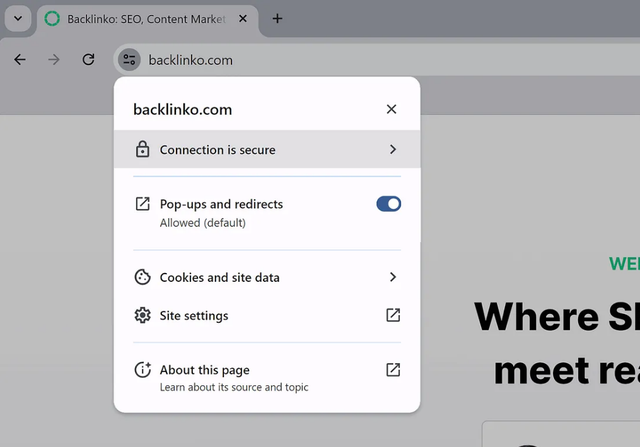Click the Site settings gear icon
Image resolution: width=640 pixels, height=447 pixels.
point(142,316)
